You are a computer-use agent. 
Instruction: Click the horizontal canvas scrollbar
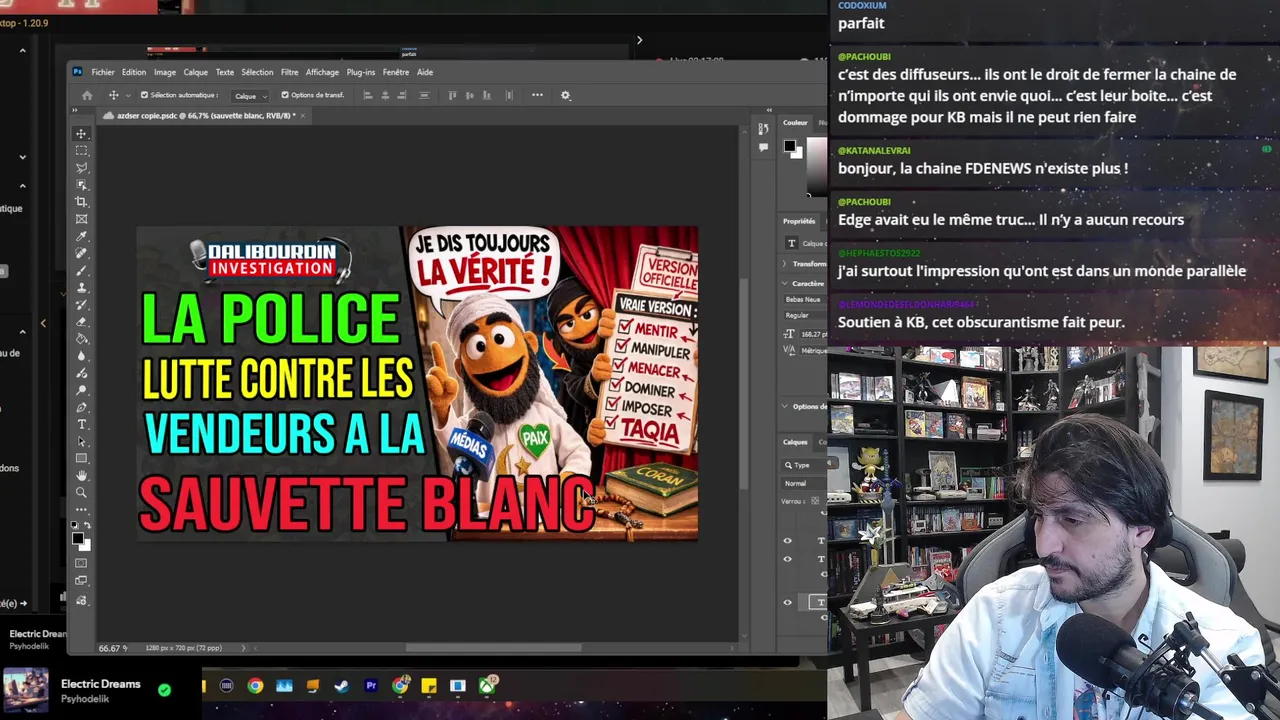point(493,648)
